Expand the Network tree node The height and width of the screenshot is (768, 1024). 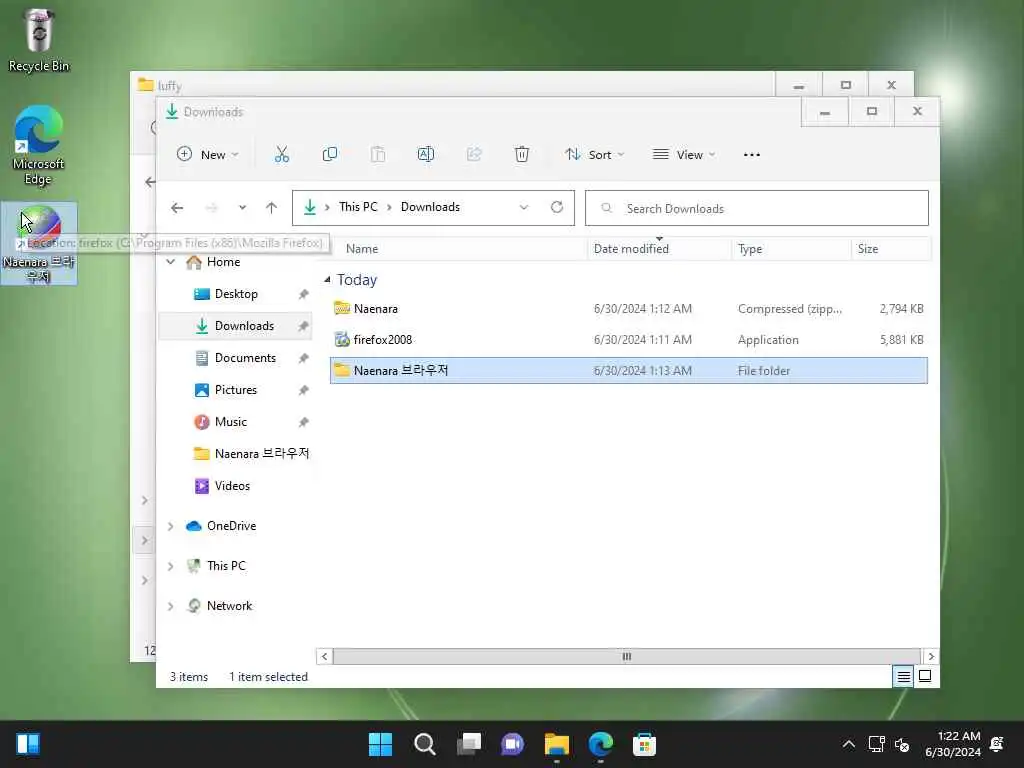pyautogui.click(x=170, y=607)
